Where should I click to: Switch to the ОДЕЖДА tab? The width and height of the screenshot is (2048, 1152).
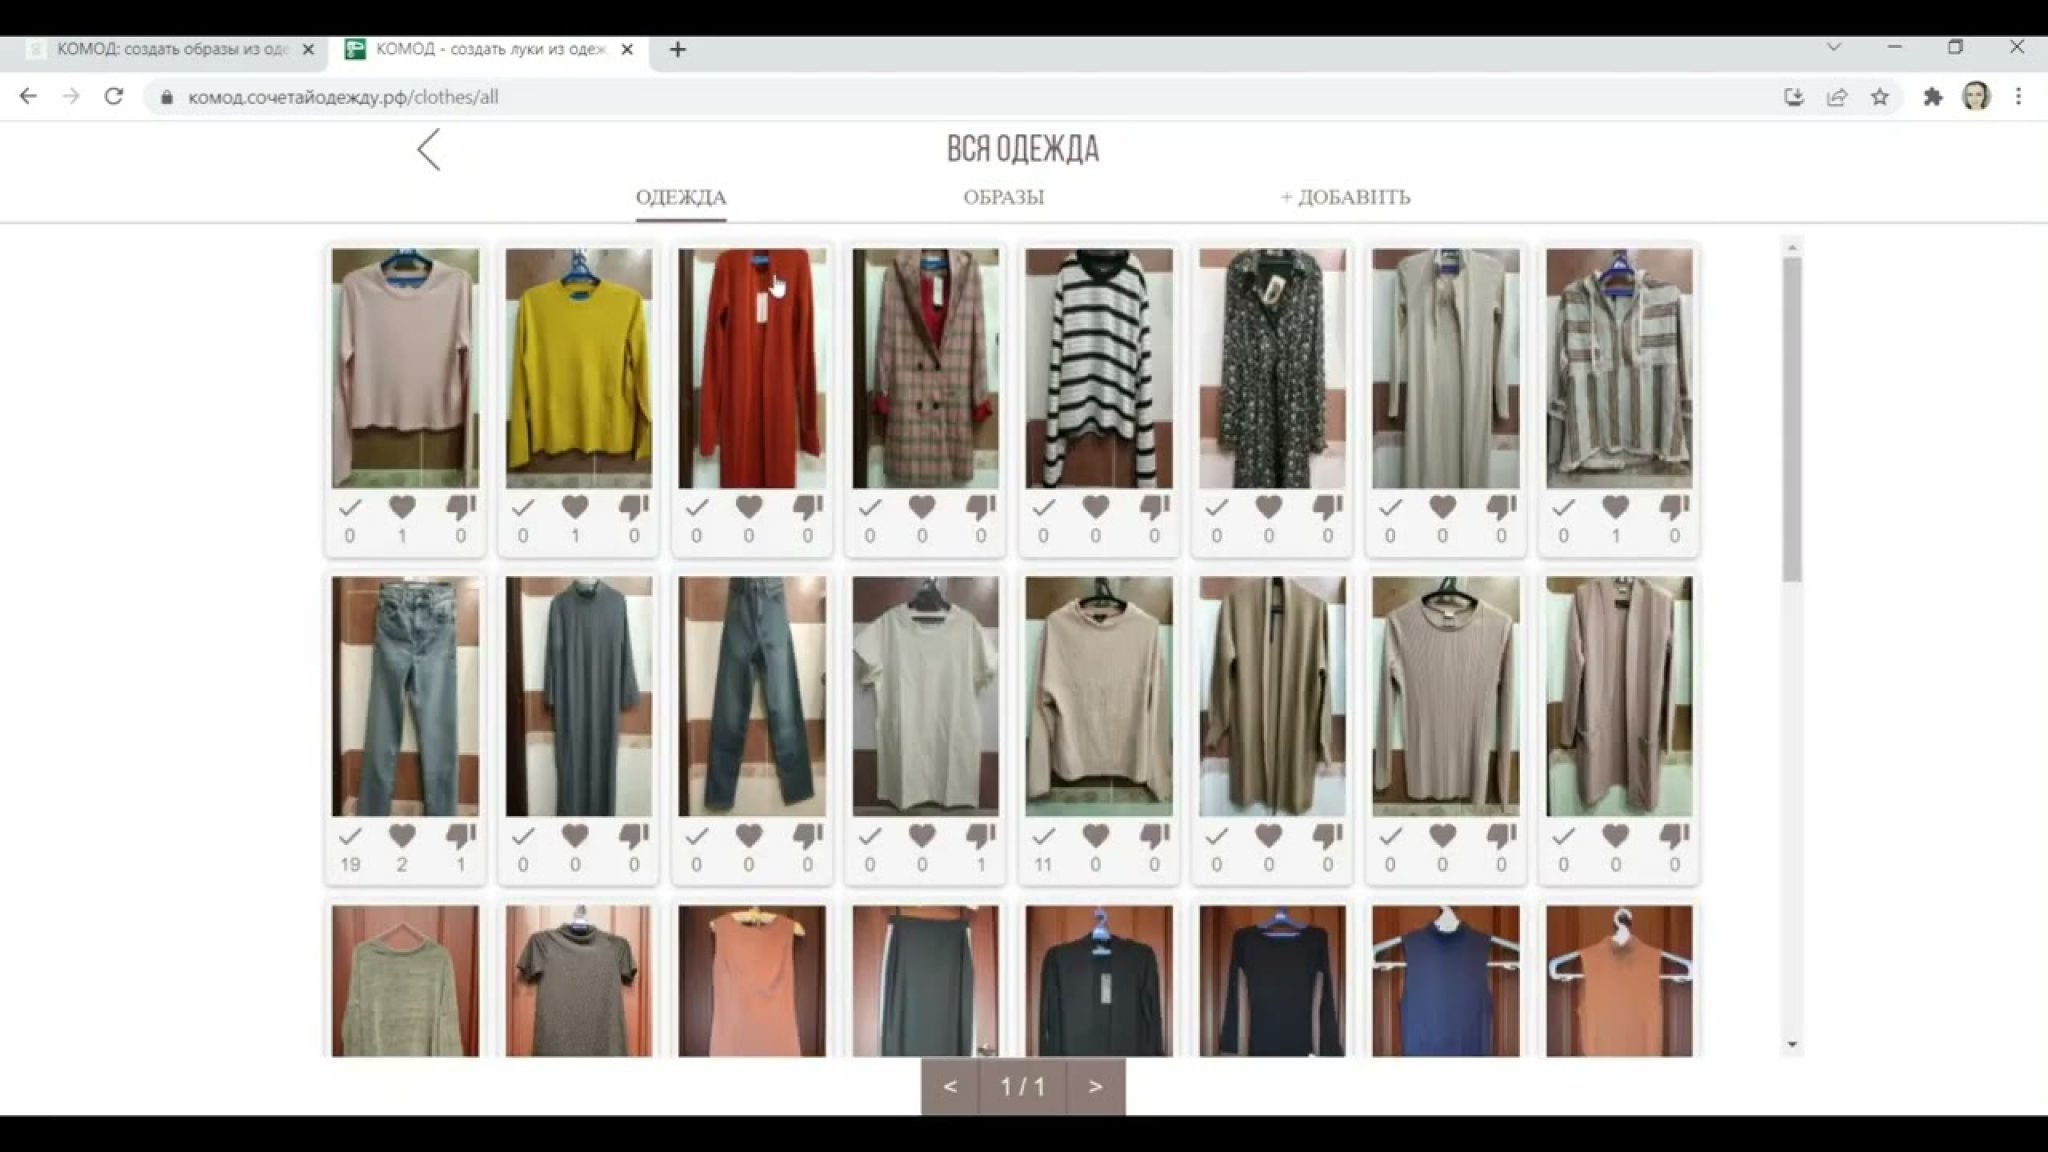click(681, 197)
